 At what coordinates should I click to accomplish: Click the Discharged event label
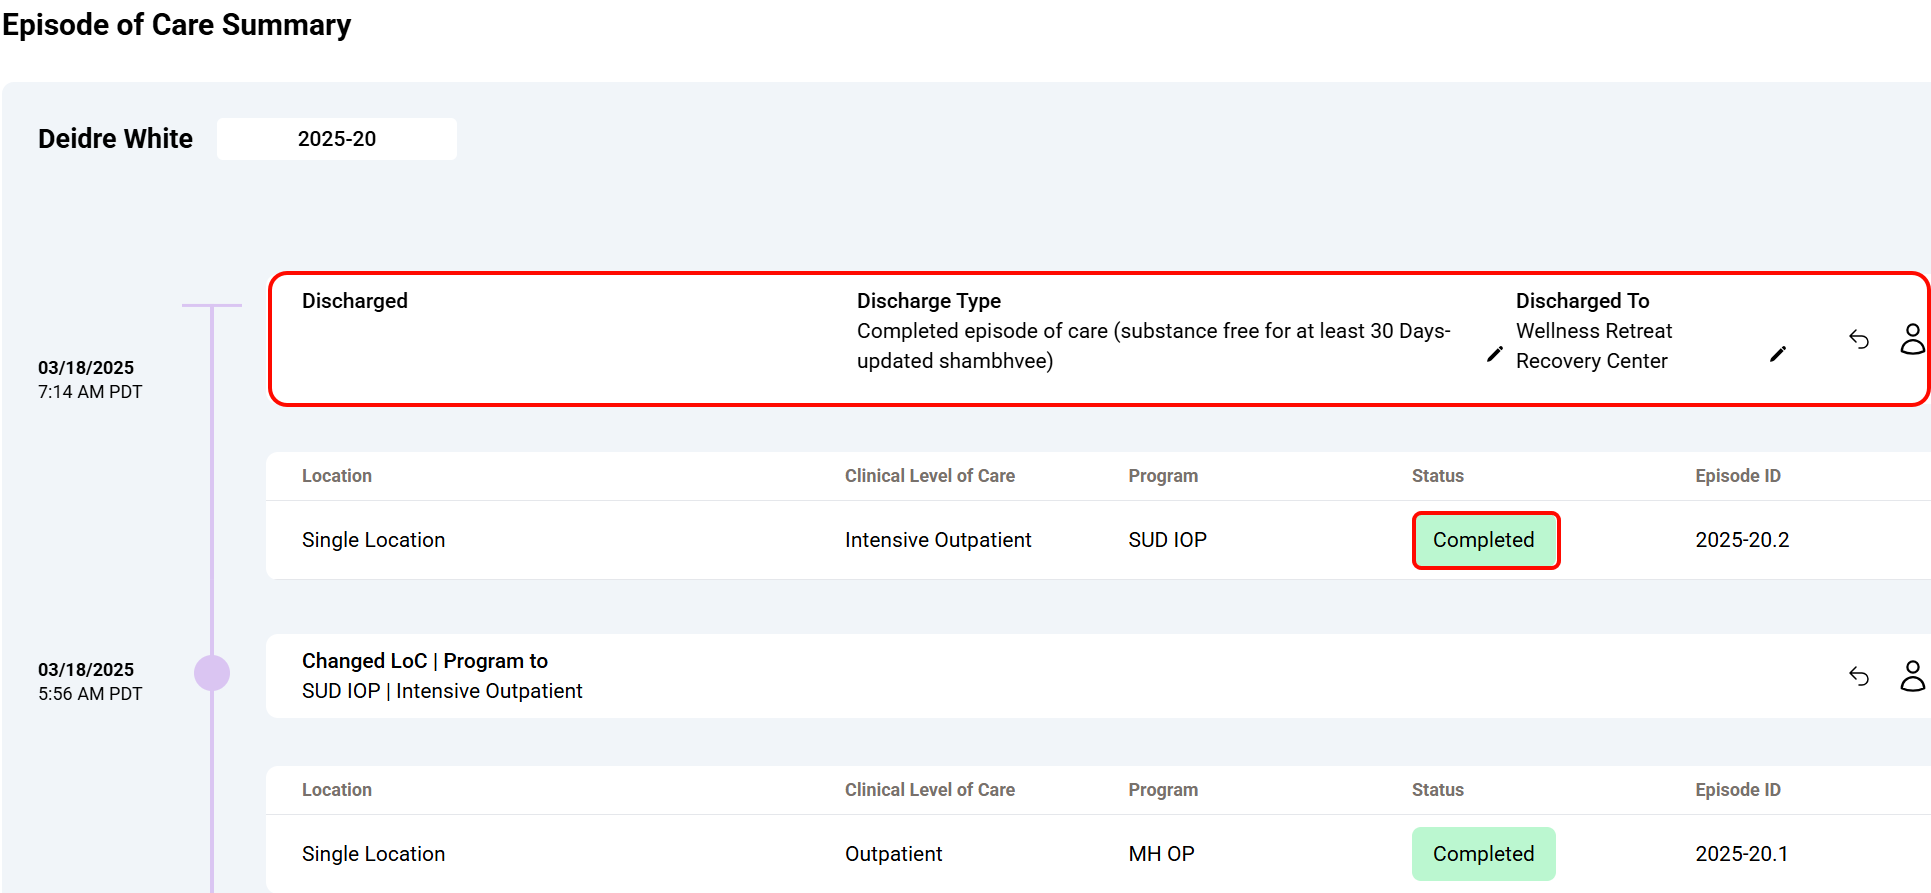(x=354, y=301)
